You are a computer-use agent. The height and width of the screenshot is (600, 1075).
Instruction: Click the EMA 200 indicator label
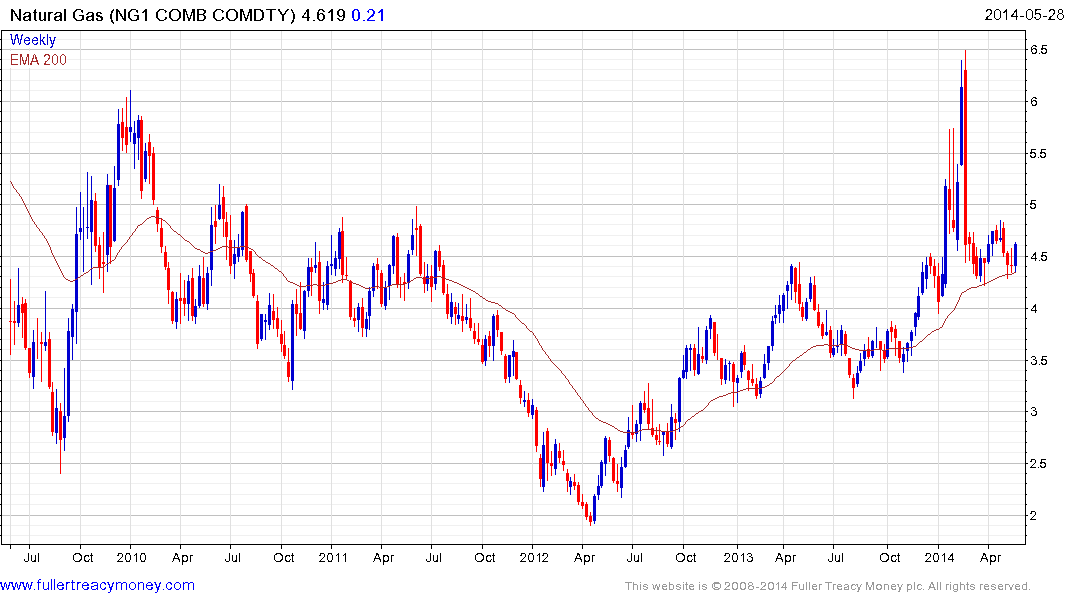[38, 59]
